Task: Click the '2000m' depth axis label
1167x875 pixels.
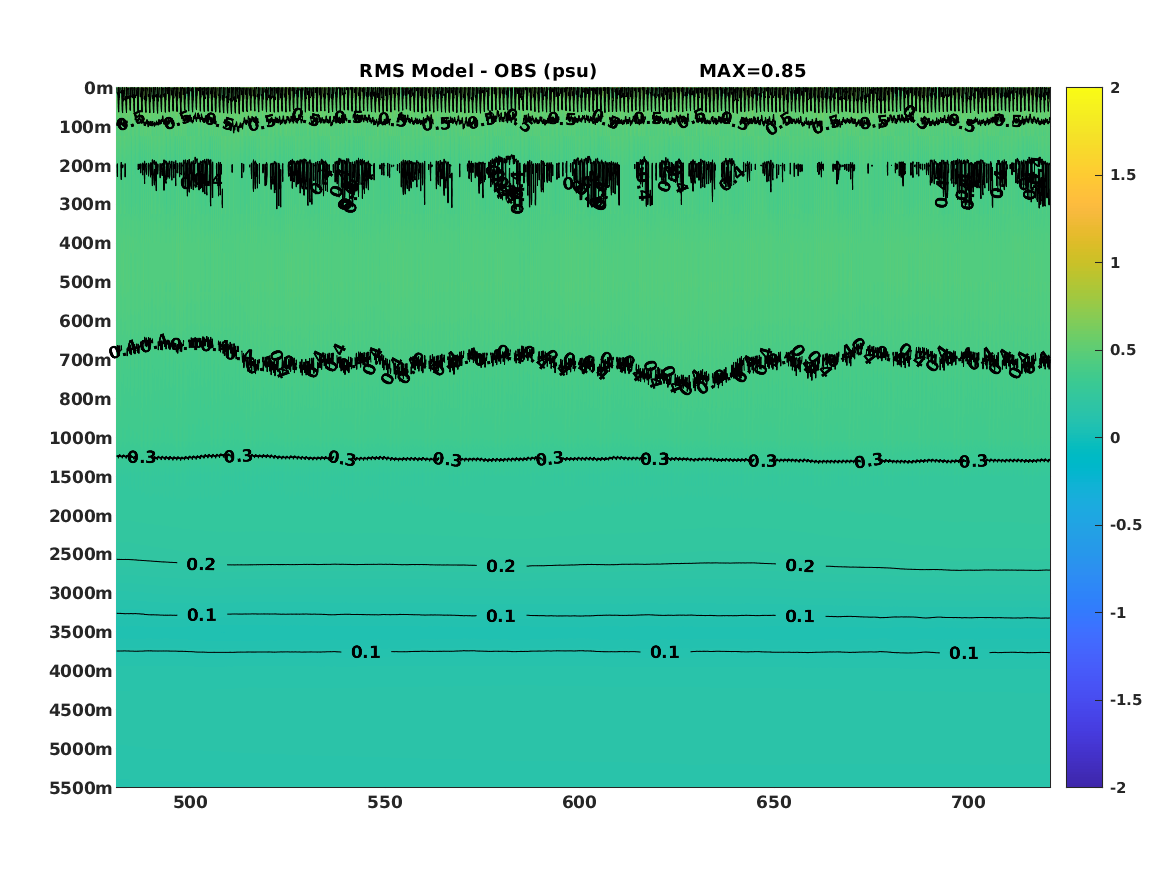Action: [x=81, y=516]
